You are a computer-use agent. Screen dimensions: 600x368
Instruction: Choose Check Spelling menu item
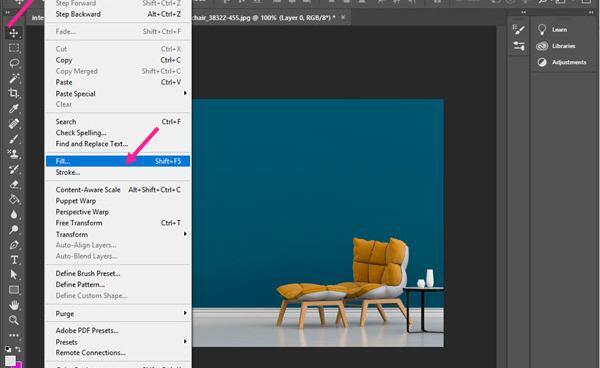tap(118, 133)
